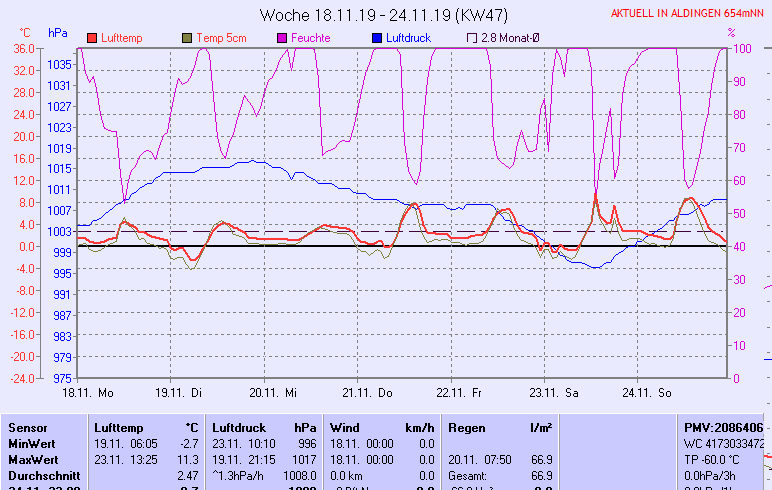Click the Sensor column header
The height and width of the screenshot is (490, 772).
pyautogui.click(x=27, y=427)
